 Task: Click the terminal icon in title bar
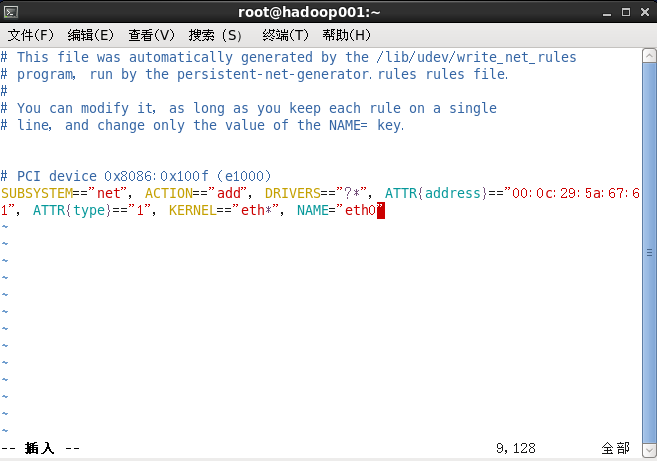(11, 12)
